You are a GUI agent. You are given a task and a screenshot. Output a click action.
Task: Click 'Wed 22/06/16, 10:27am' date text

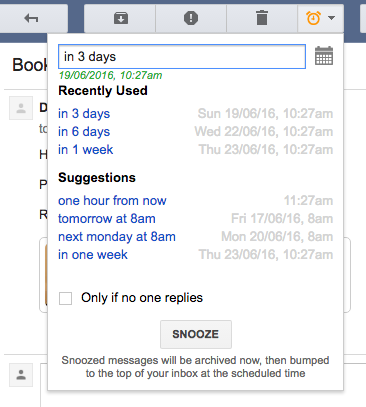264,132
